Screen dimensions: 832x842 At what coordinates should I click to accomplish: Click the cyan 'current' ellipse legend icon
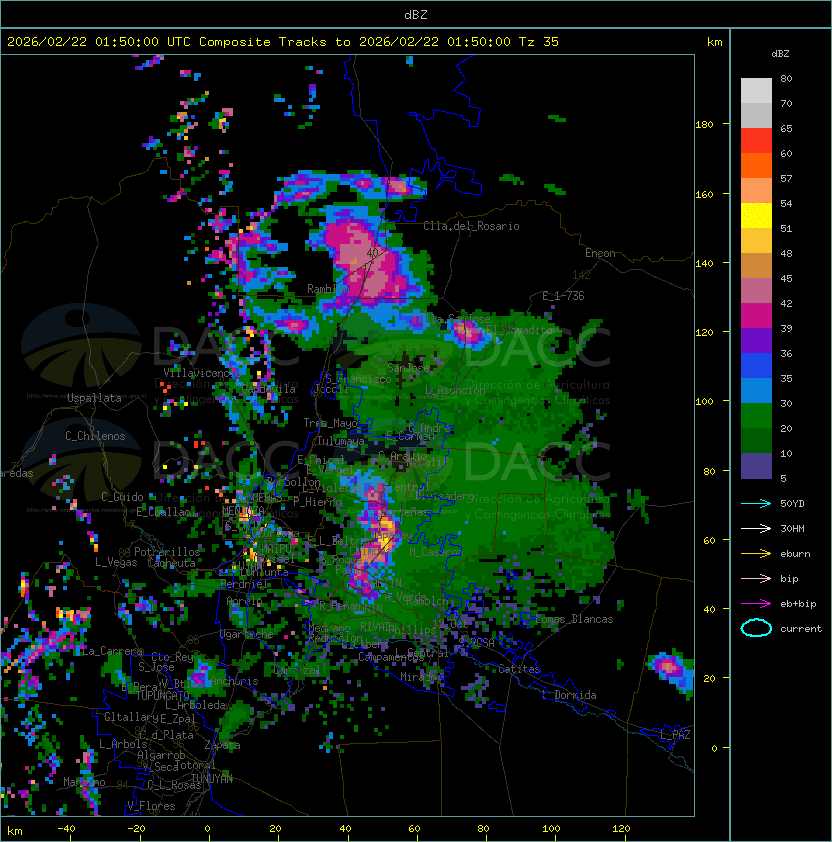tap(756, 628)
